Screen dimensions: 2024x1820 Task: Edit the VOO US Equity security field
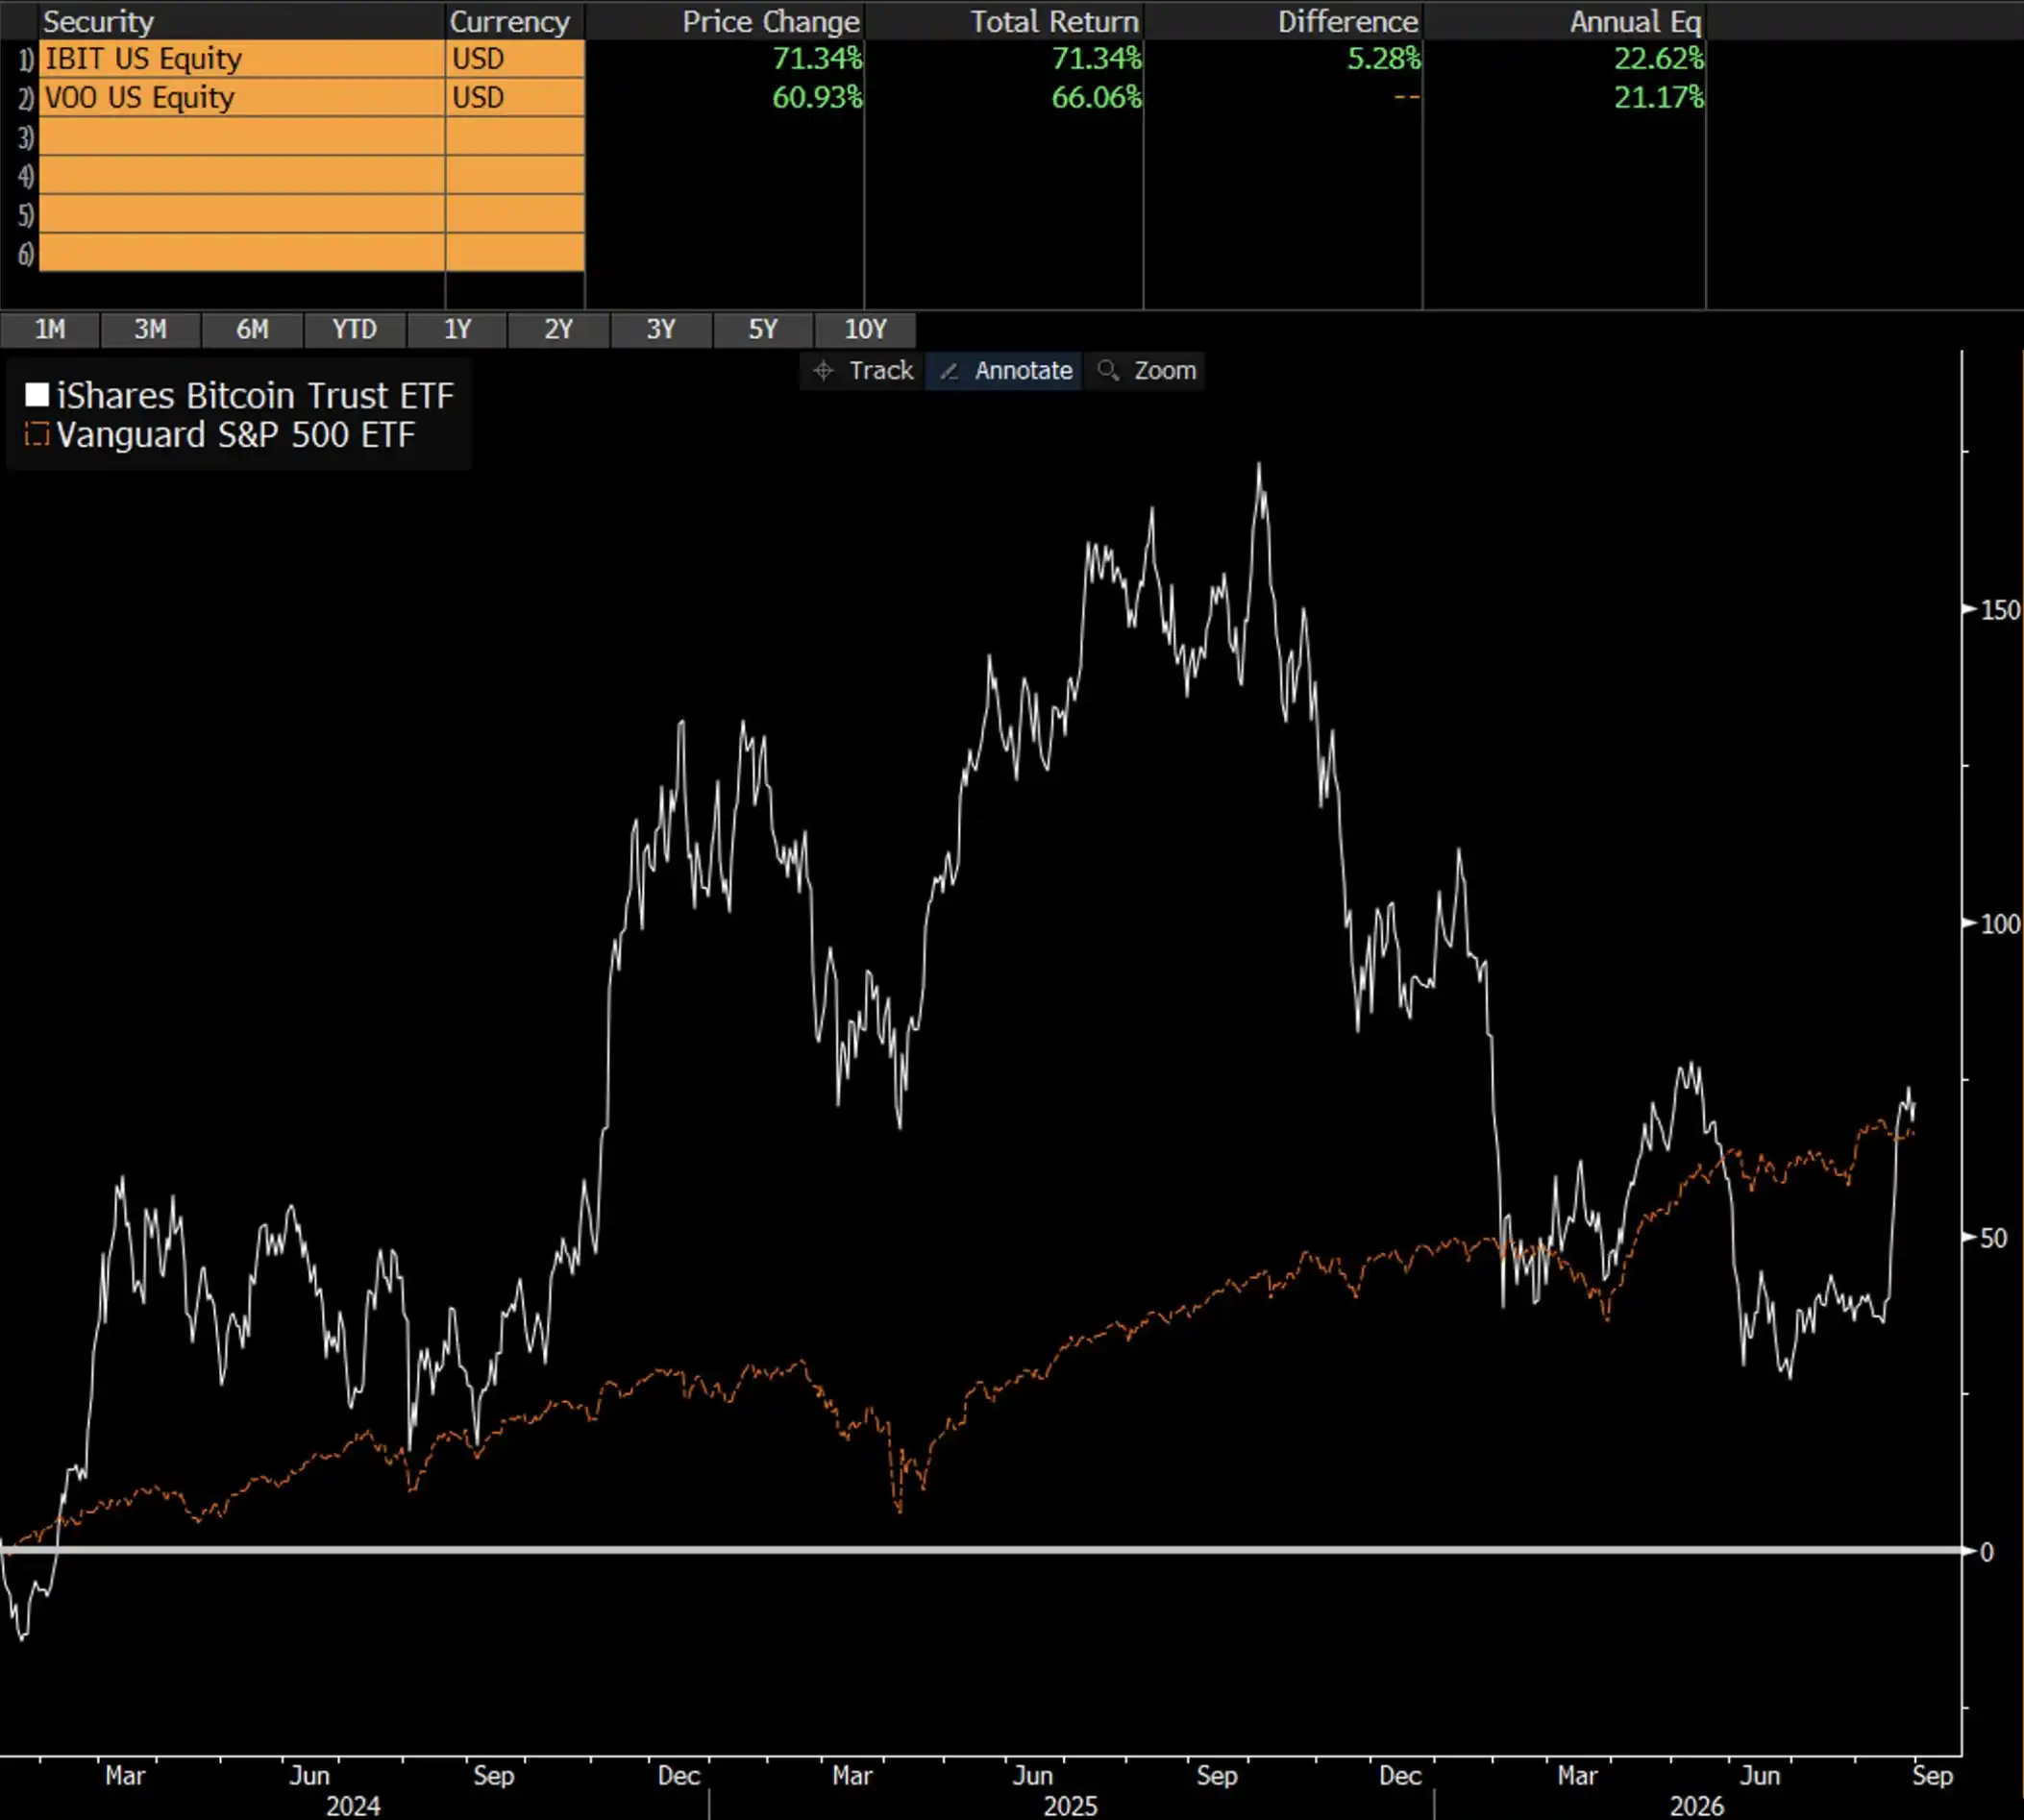(x=242, y=98)
